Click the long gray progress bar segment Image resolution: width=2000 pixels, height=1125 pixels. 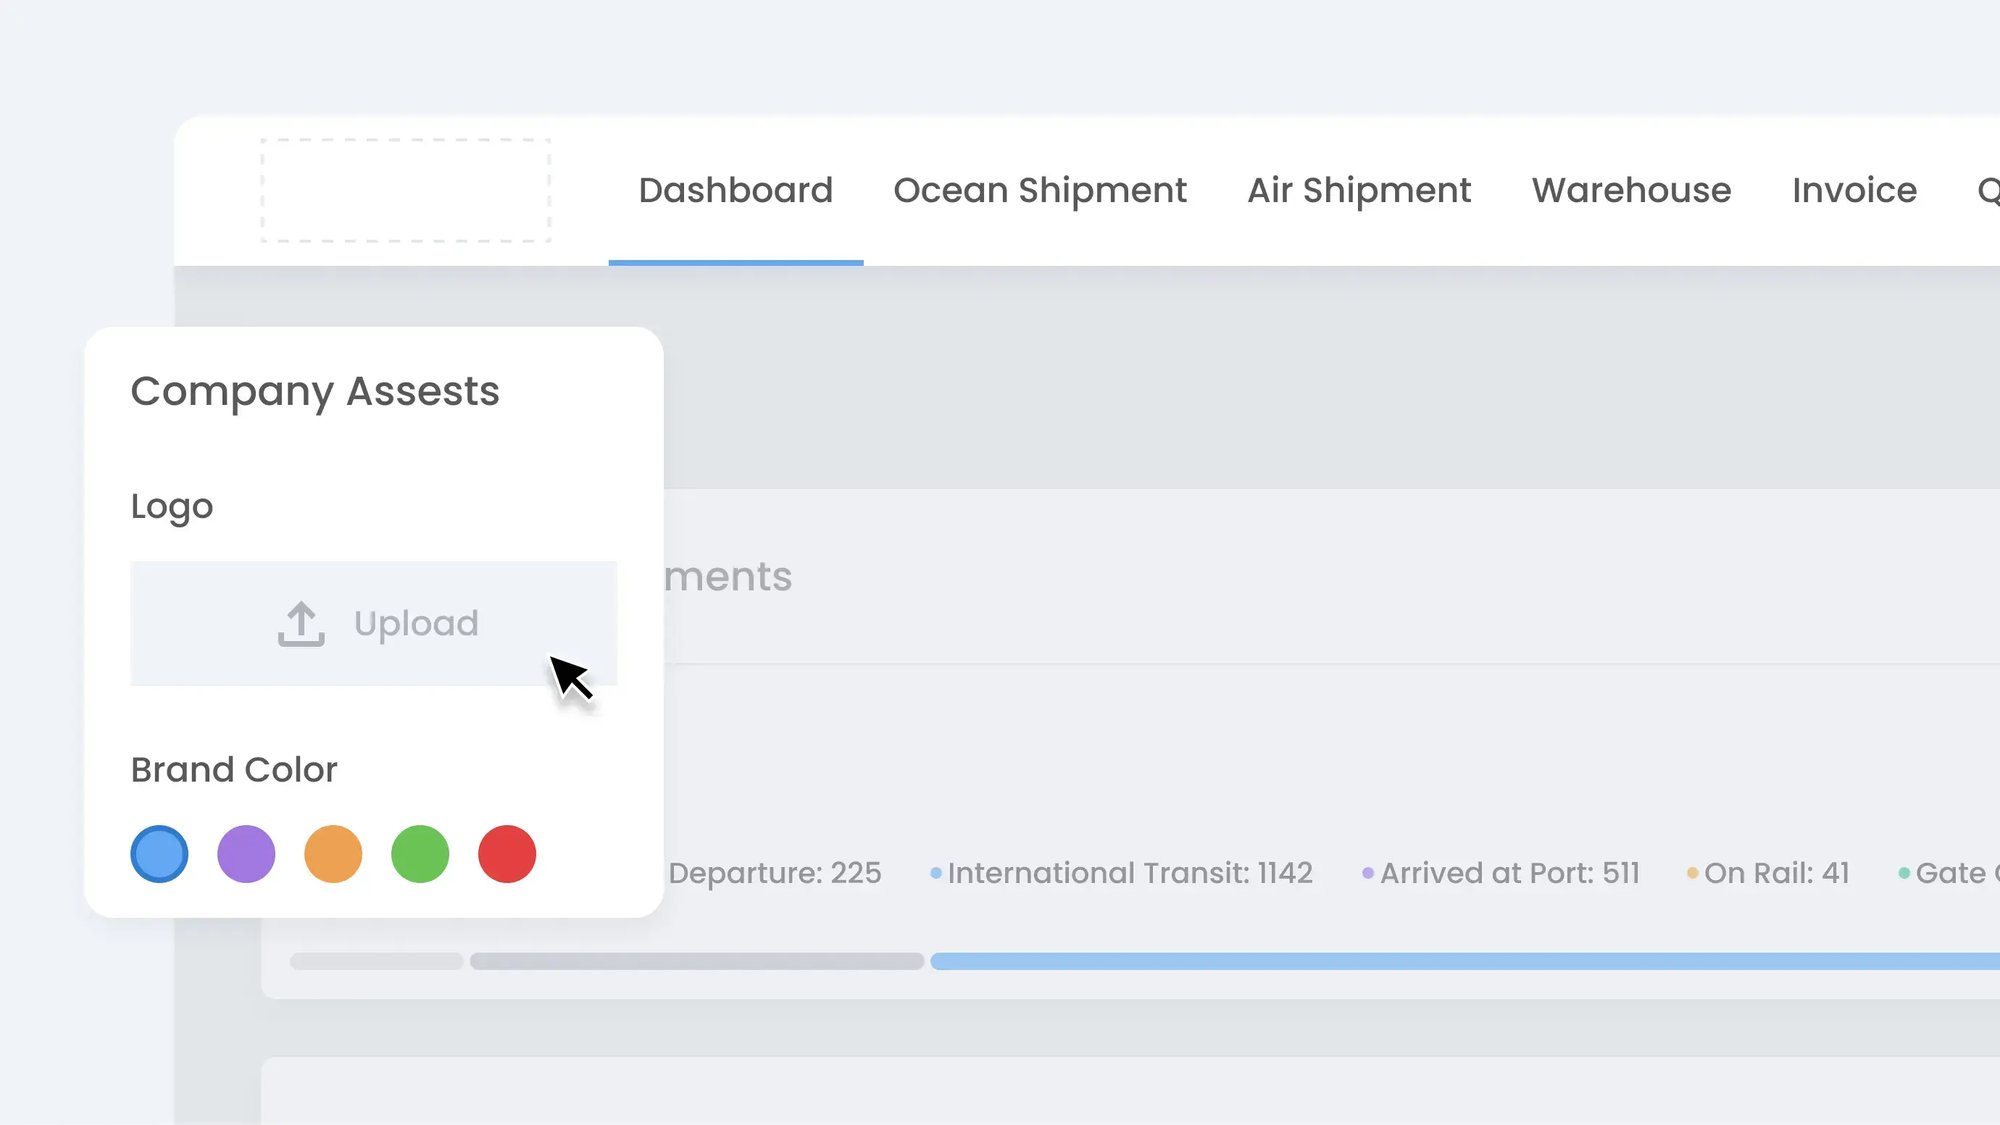coord(696,961)
